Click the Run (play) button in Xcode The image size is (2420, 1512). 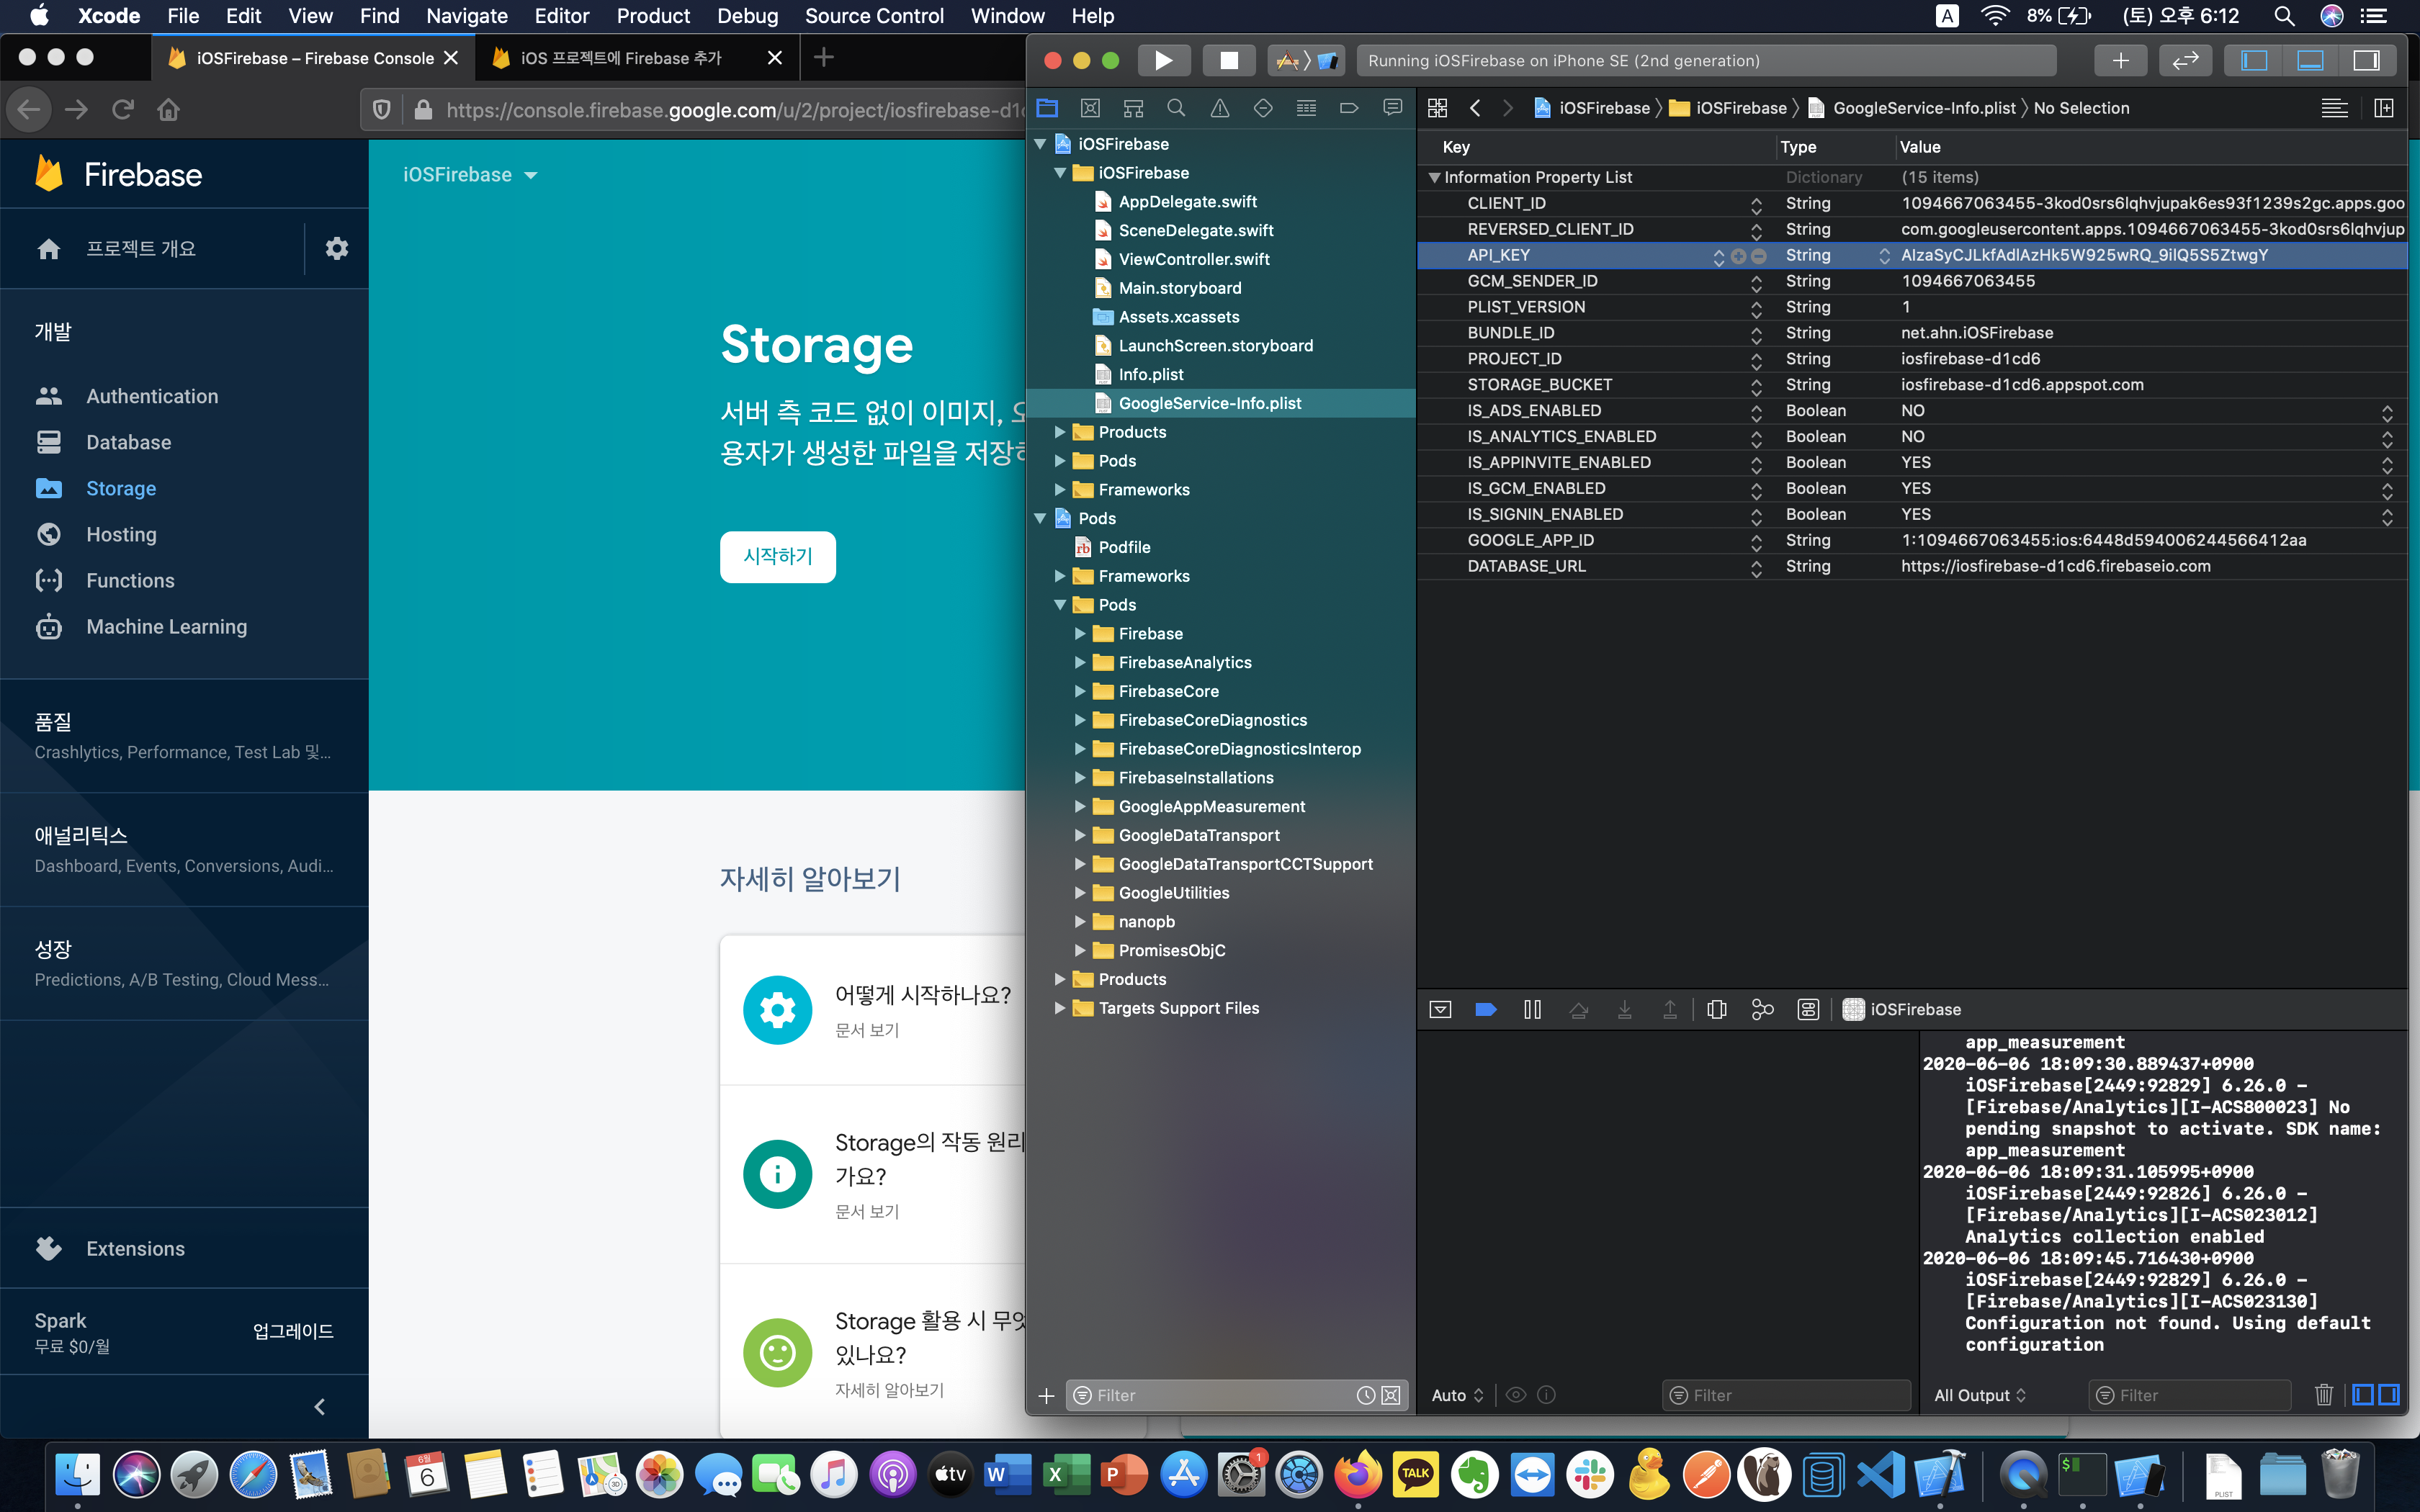pos(1163,60)
